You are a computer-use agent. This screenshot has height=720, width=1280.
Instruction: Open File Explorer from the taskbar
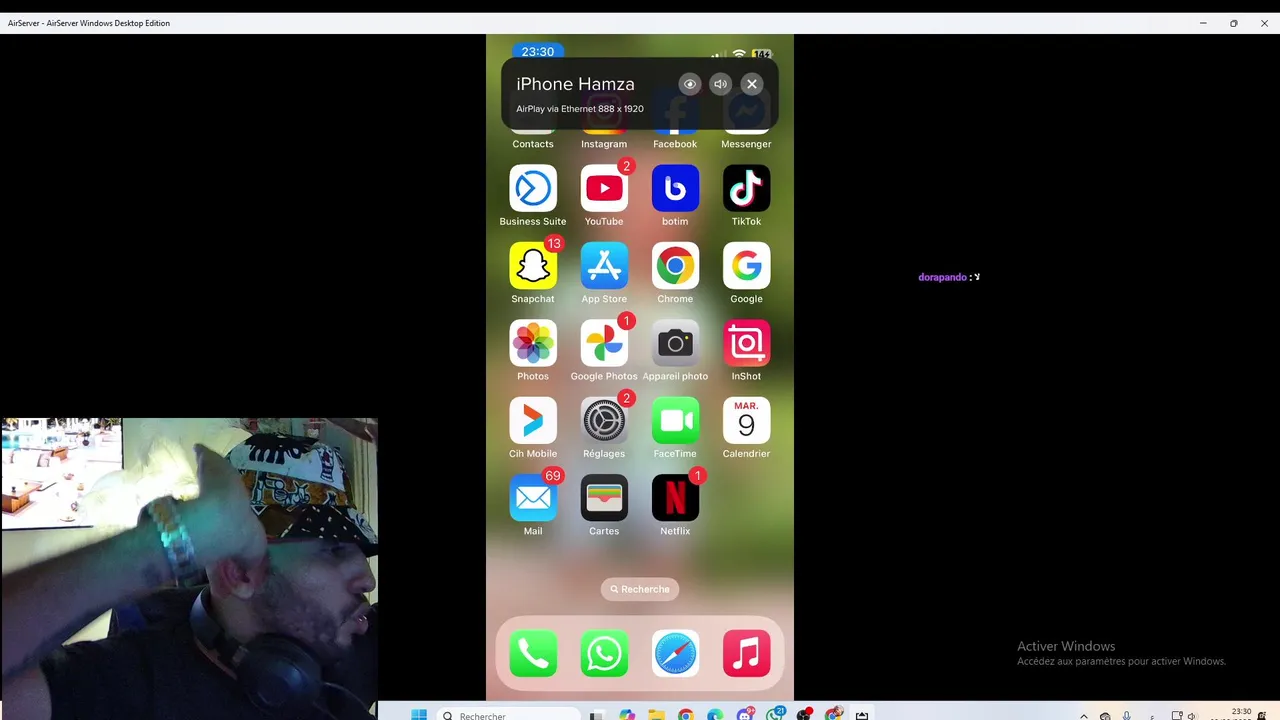pyautogui.click(x=656, y=715)
